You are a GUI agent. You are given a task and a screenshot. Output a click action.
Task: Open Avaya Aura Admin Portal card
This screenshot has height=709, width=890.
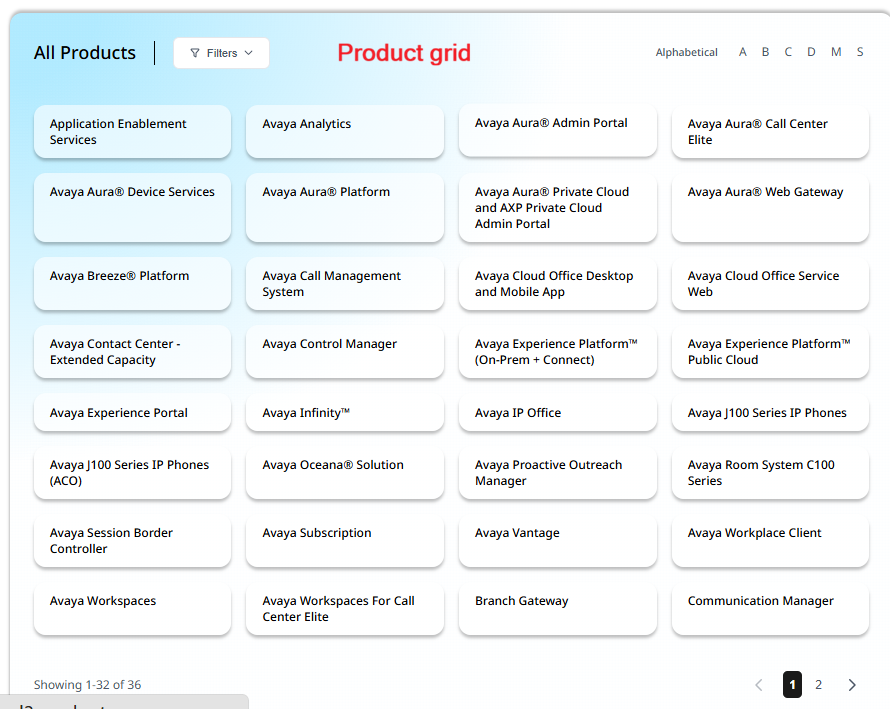[557, 131]
